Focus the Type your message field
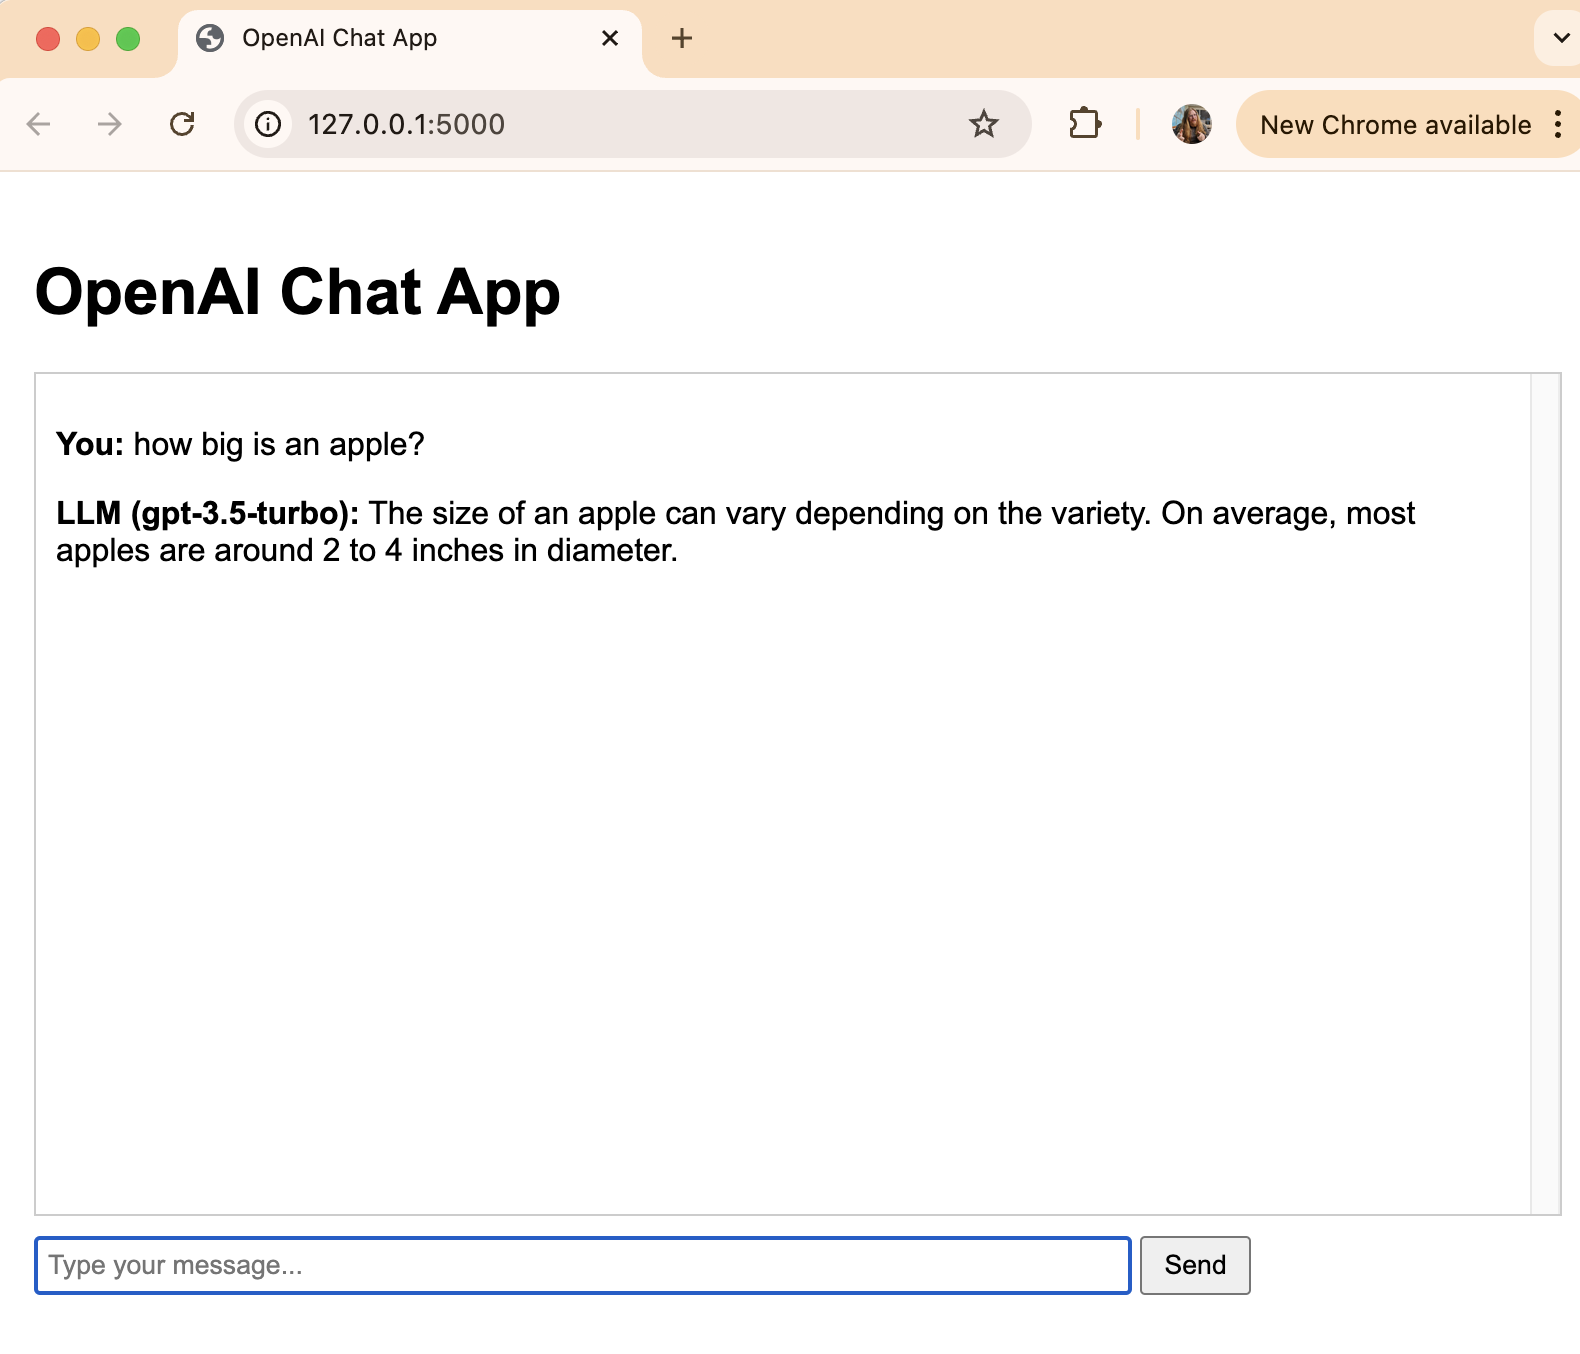Viewport: 1580px width, 1354px height. [x=582, y=1265]
